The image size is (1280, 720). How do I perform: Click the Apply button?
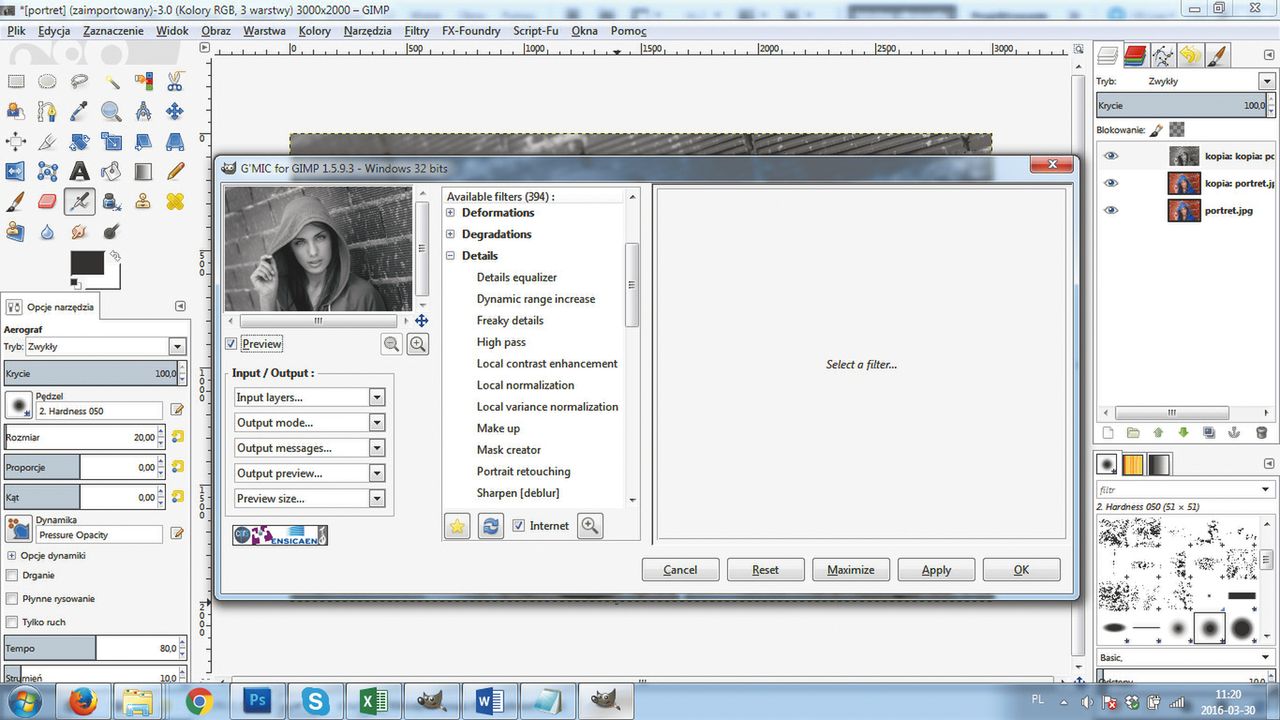[936, 569]
